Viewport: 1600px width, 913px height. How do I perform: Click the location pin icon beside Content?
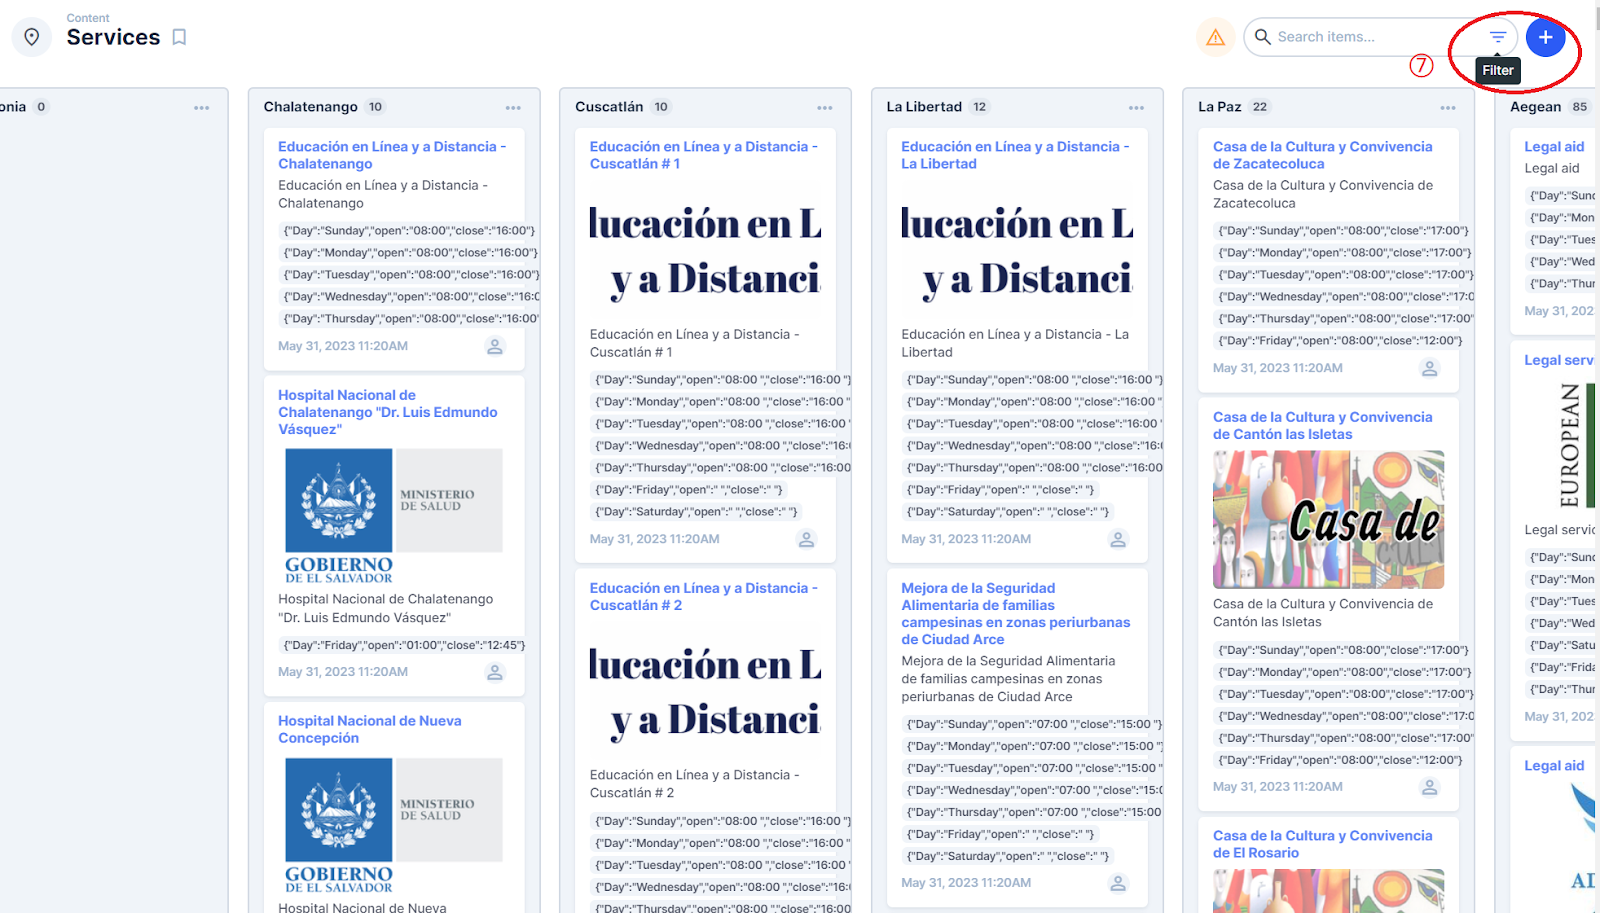point(32,37)
